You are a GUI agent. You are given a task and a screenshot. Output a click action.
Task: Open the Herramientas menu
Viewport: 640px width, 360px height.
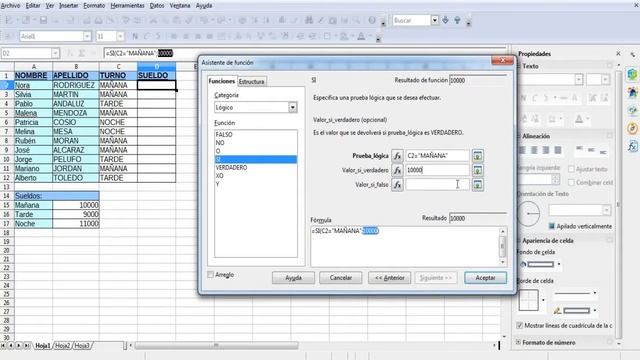tap(127, 6)
